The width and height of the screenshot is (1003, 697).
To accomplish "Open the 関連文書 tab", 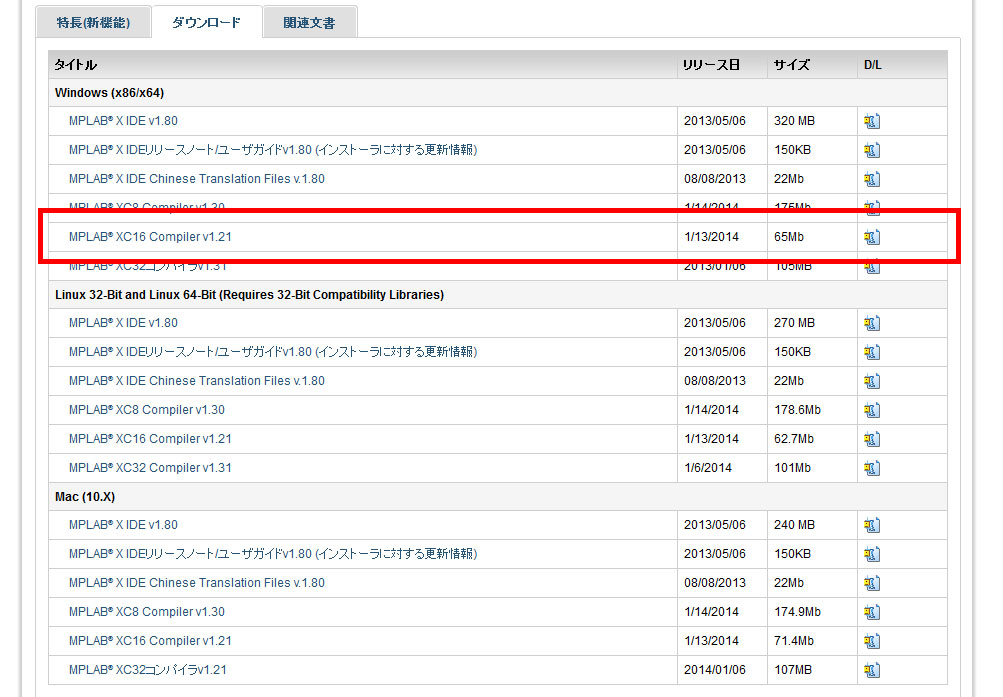I will (309, 22).
